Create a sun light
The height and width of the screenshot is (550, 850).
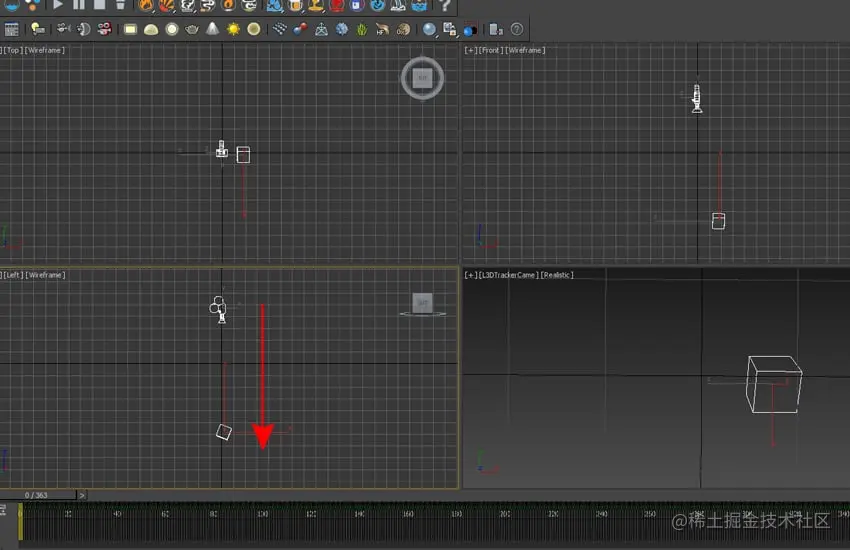[x=233, y=29]
